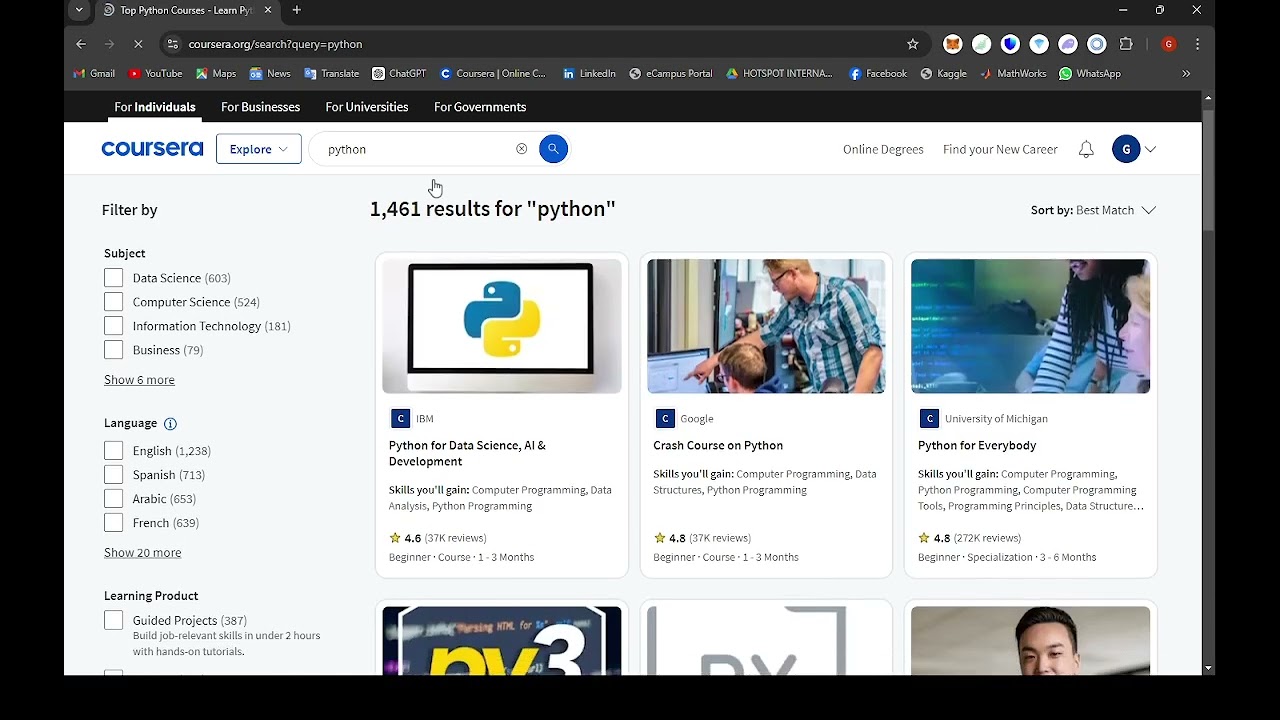Open eCampus Portal bookmark
The image size is (1280, 720).
pos(670,73)
